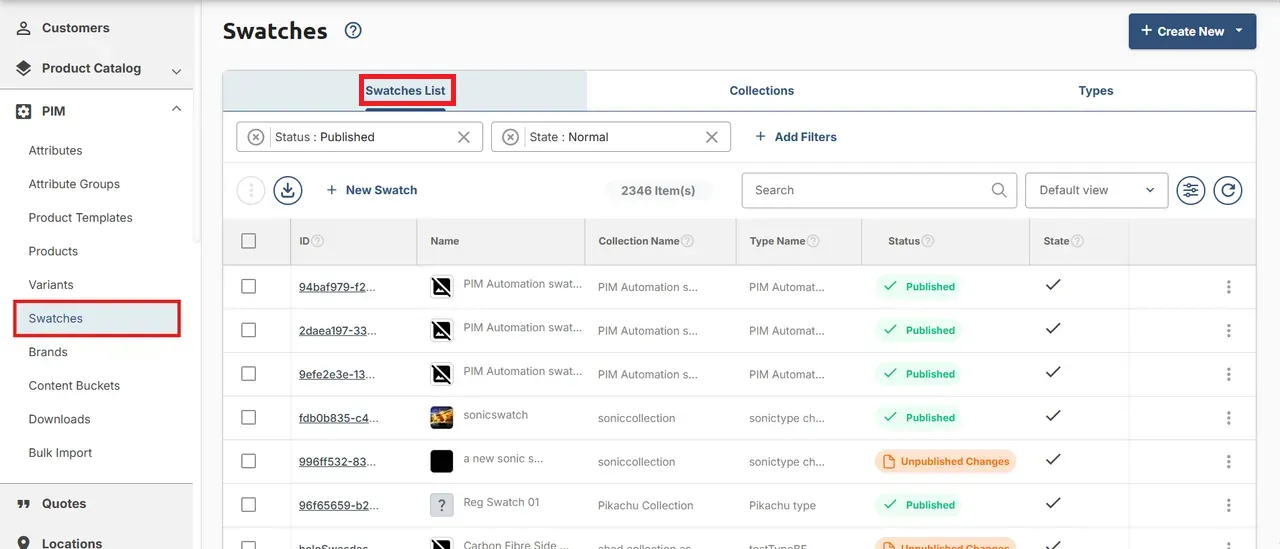The image size is (1280, 549).
Task: Switch to the Types tab
Action: coord(1096,91)
